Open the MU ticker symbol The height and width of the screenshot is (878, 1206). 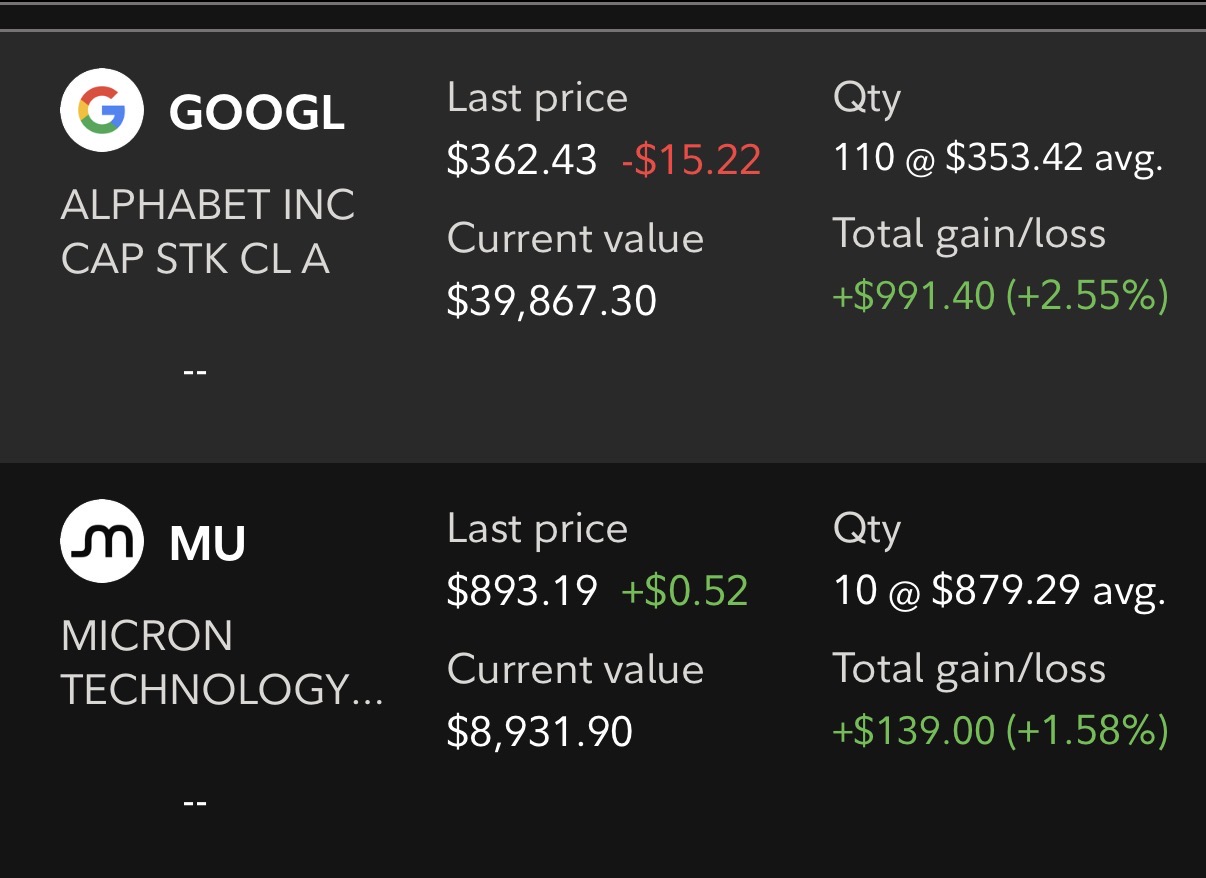pos(207,543)
